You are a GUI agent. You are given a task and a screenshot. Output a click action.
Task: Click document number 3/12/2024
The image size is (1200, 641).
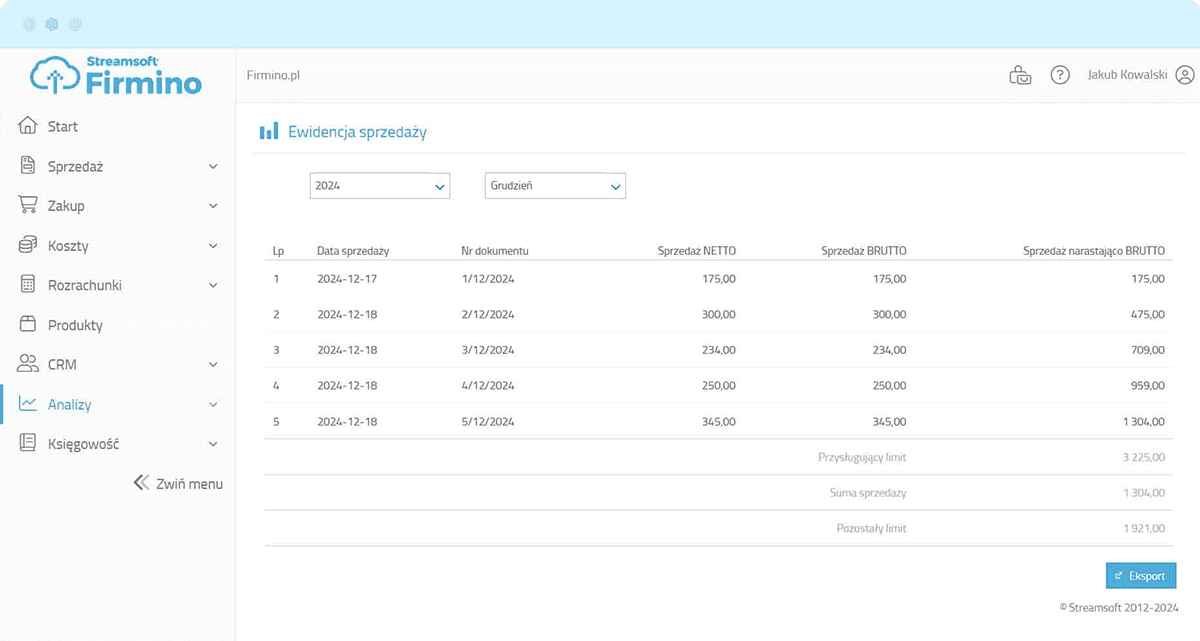[488, 350]
